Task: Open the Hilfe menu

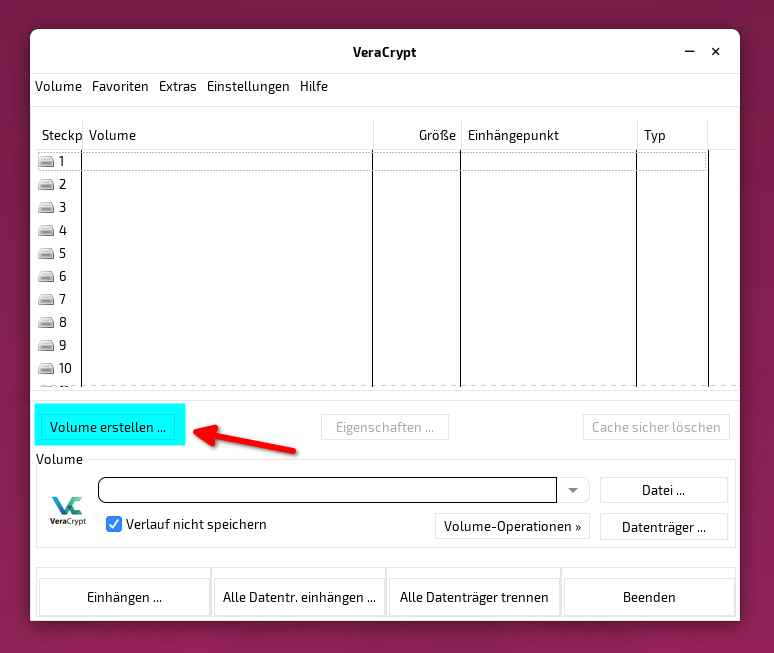Action: point(314,86)
